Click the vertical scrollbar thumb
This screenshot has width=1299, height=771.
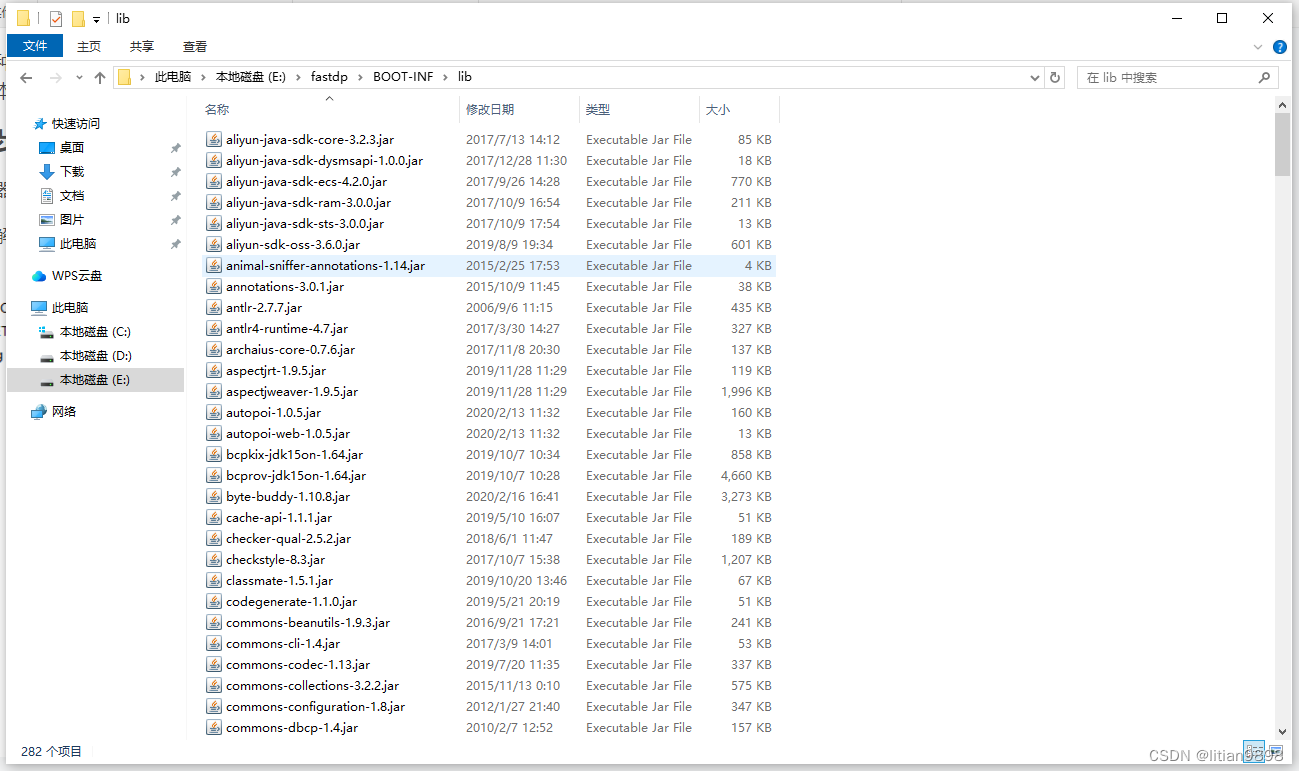[x=1282, y=144]
